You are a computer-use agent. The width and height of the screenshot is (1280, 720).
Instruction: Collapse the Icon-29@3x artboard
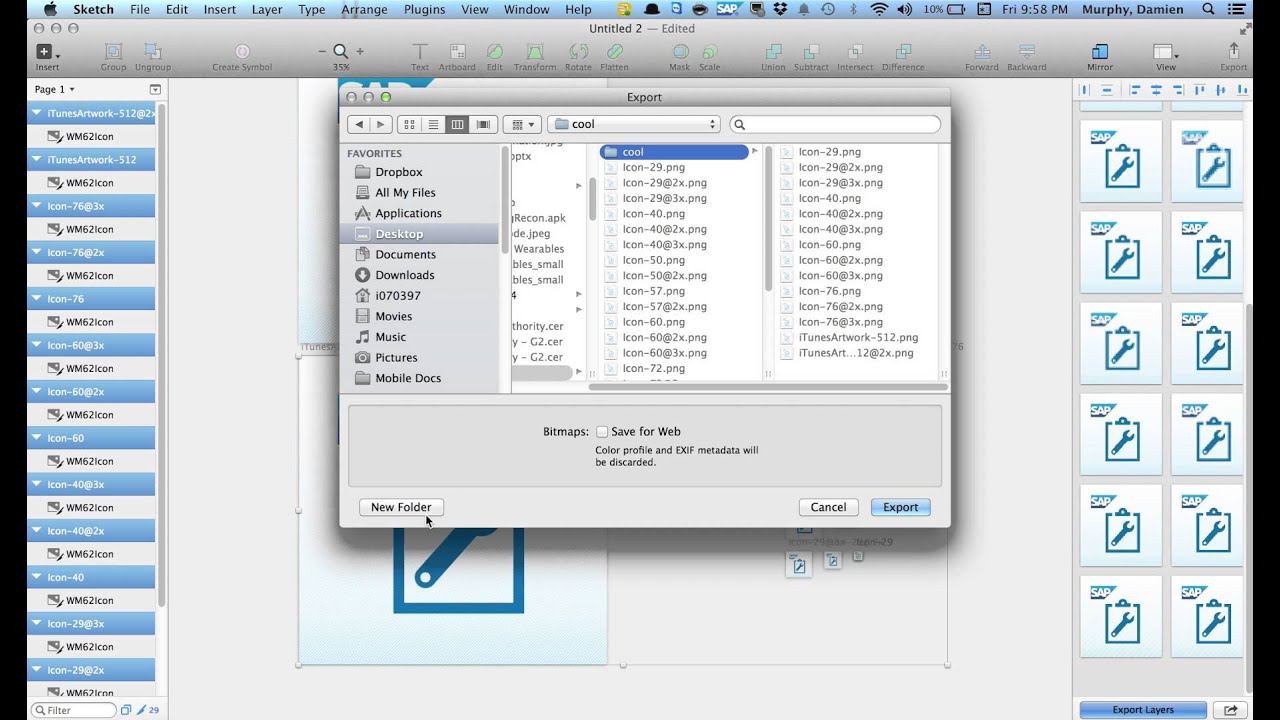[37, 624]
